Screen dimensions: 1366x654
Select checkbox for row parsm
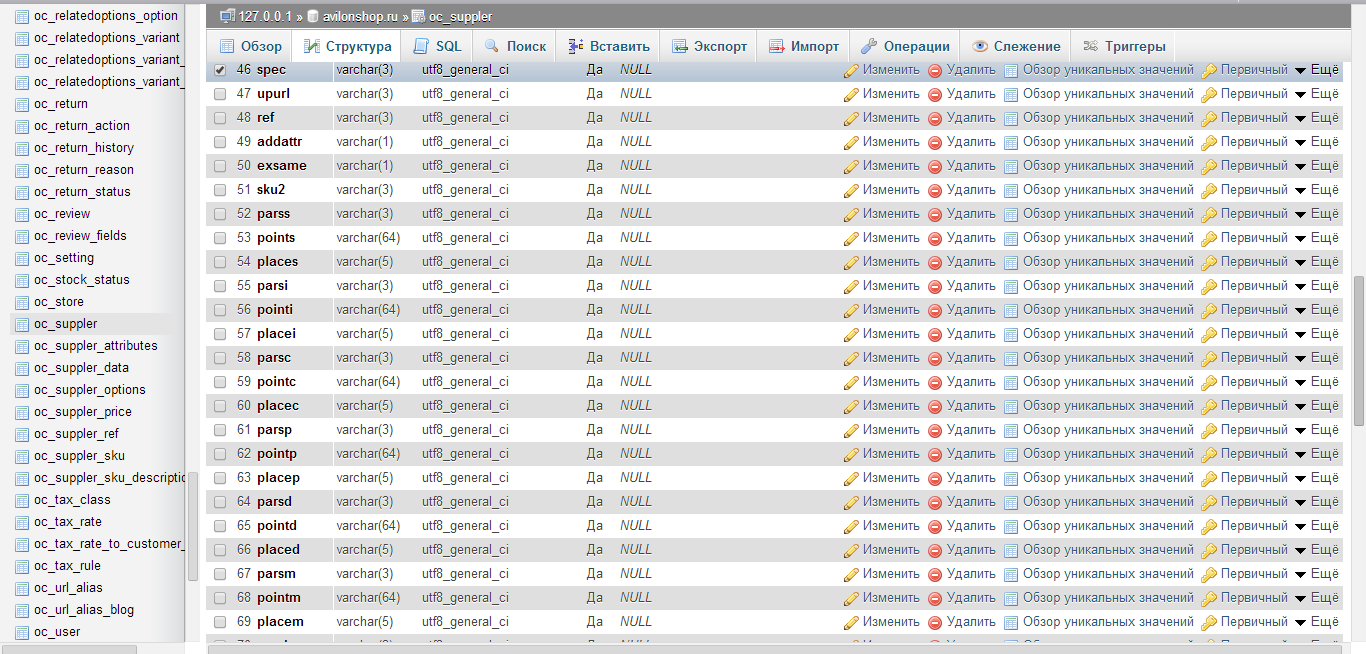pyautogui.click(x=220, y=574)
